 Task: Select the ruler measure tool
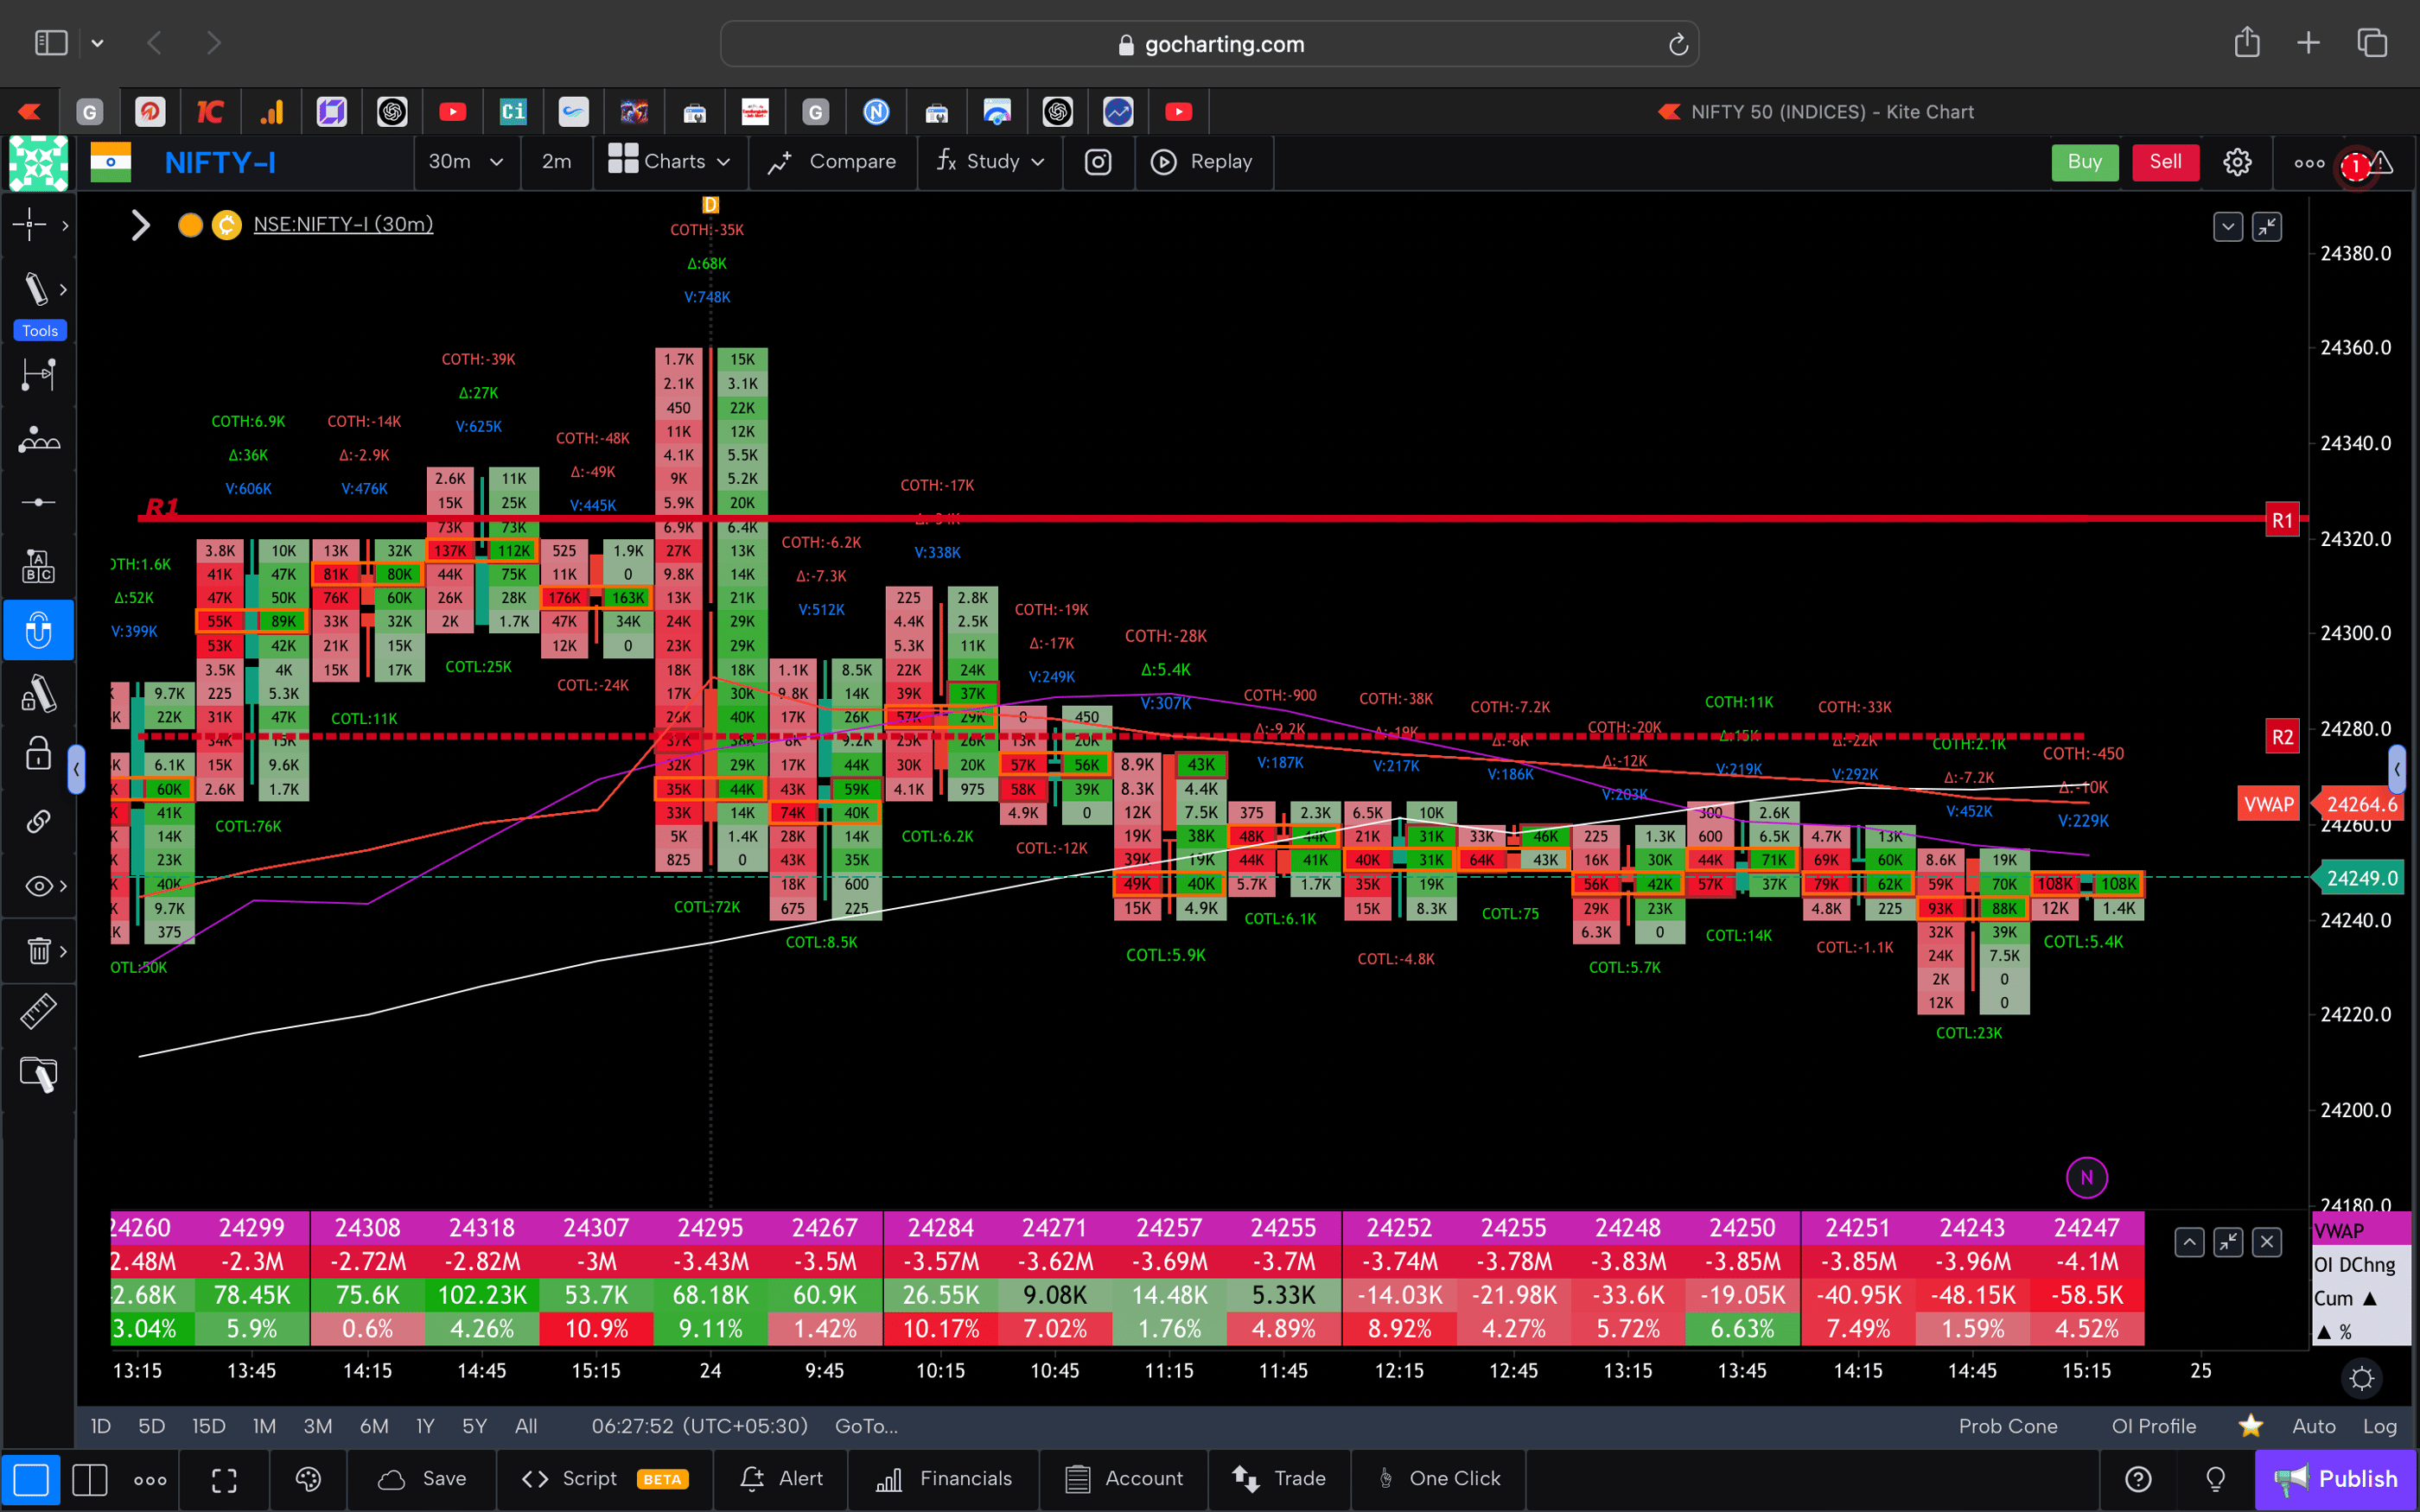coord(38,1011)
